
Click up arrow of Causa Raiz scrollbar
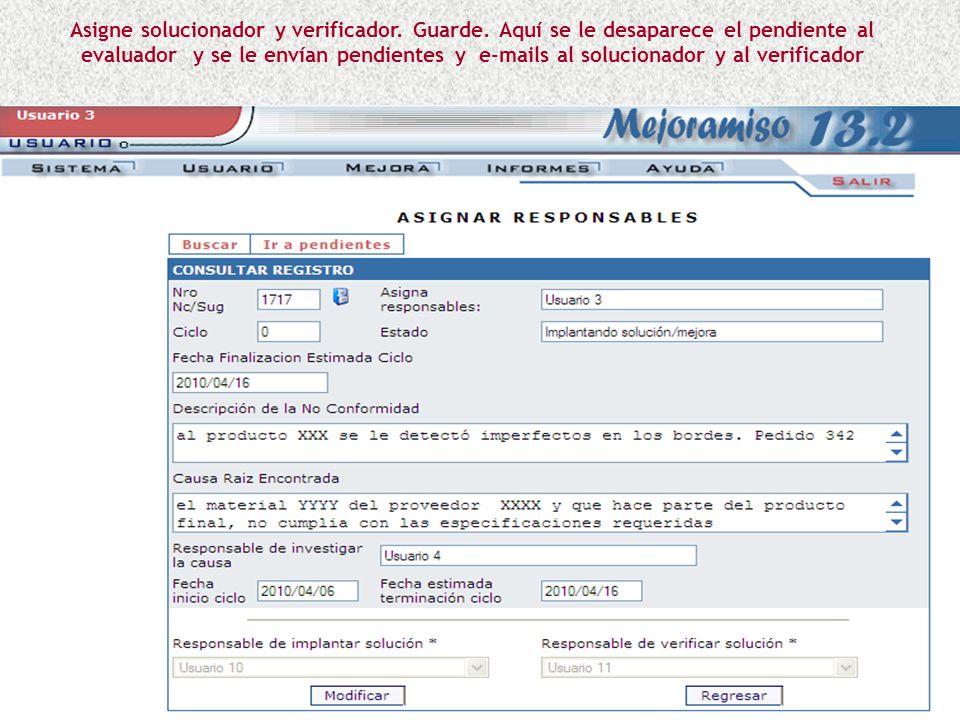pyautogui.click(x=896, y=503)
